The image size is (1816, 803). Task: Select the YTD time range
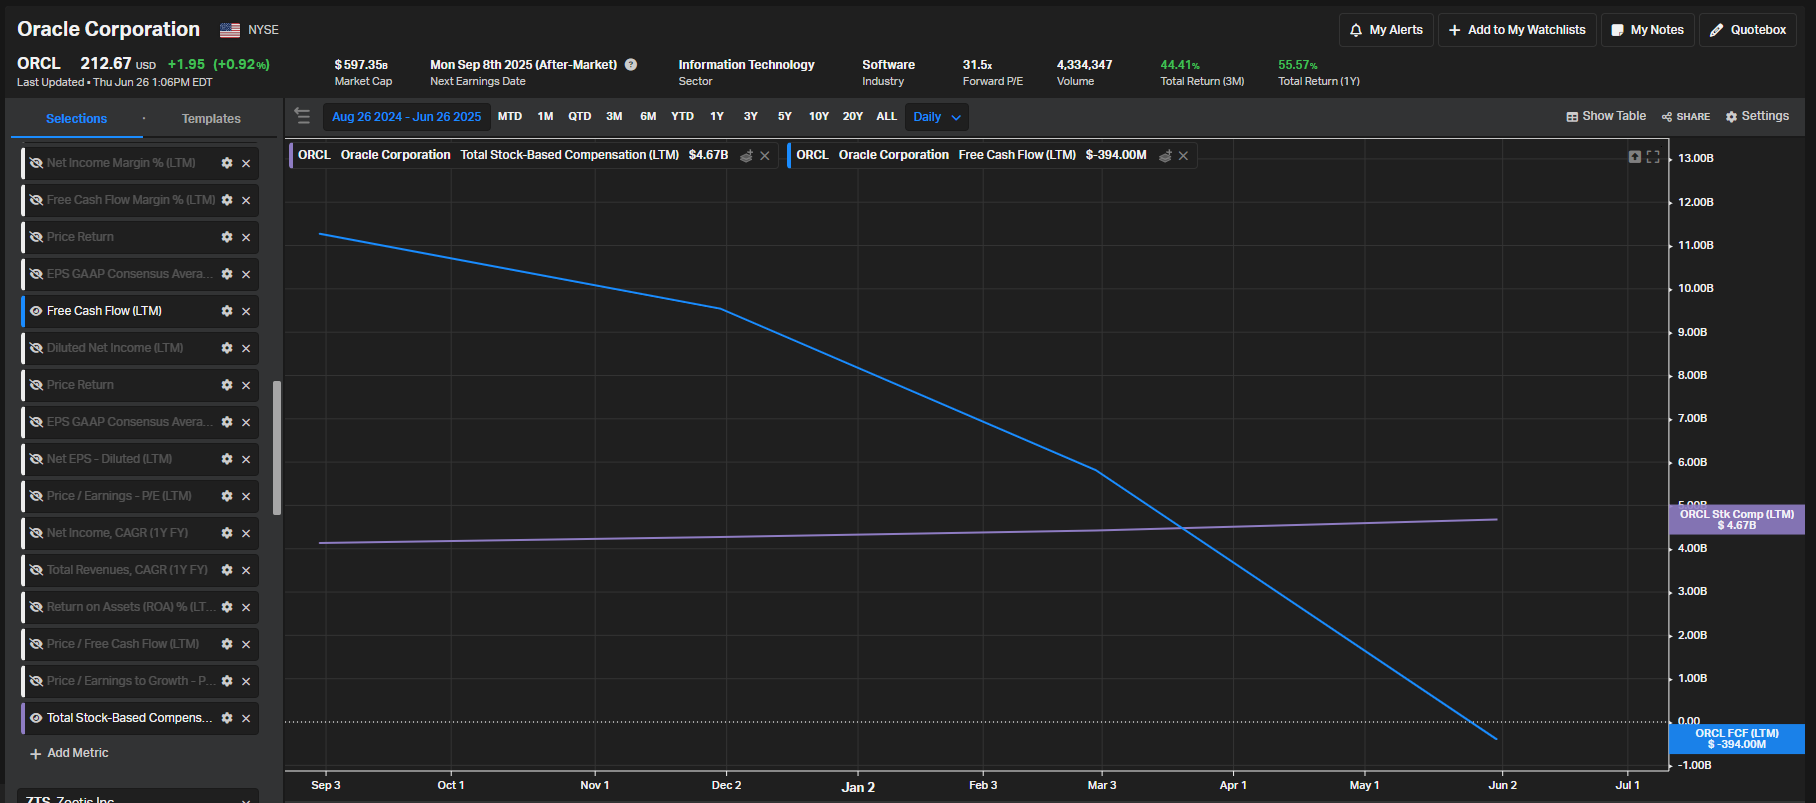(682, 117)
